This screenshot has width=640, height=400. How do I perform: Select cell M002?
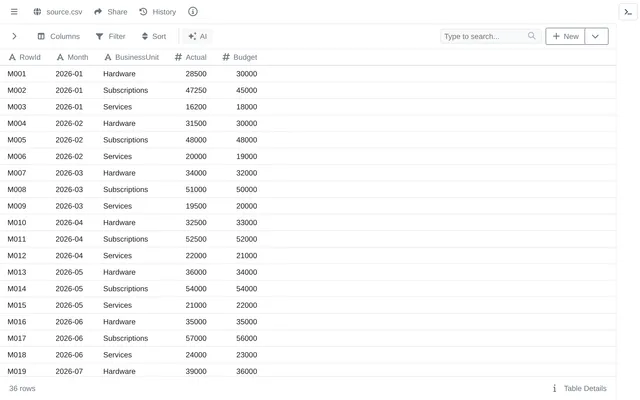tap(17, 90)
